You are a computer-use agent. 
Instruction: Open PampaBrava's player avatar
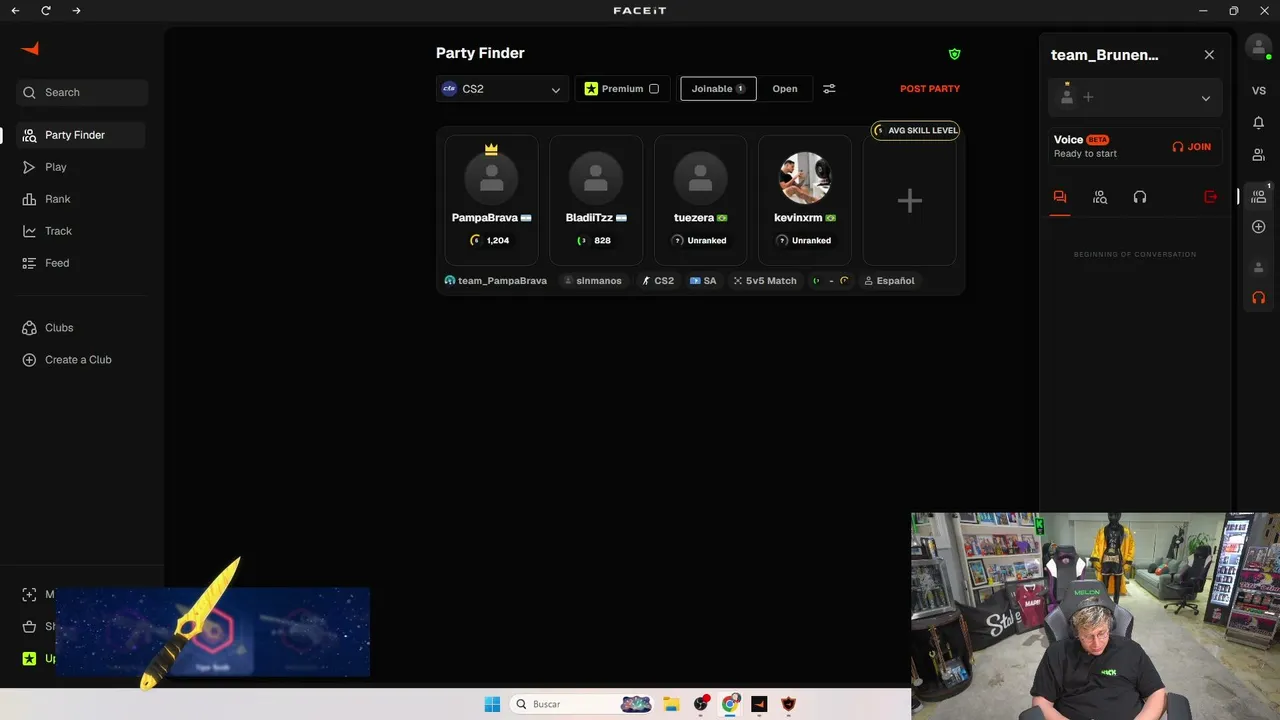(x=491, y=178)
